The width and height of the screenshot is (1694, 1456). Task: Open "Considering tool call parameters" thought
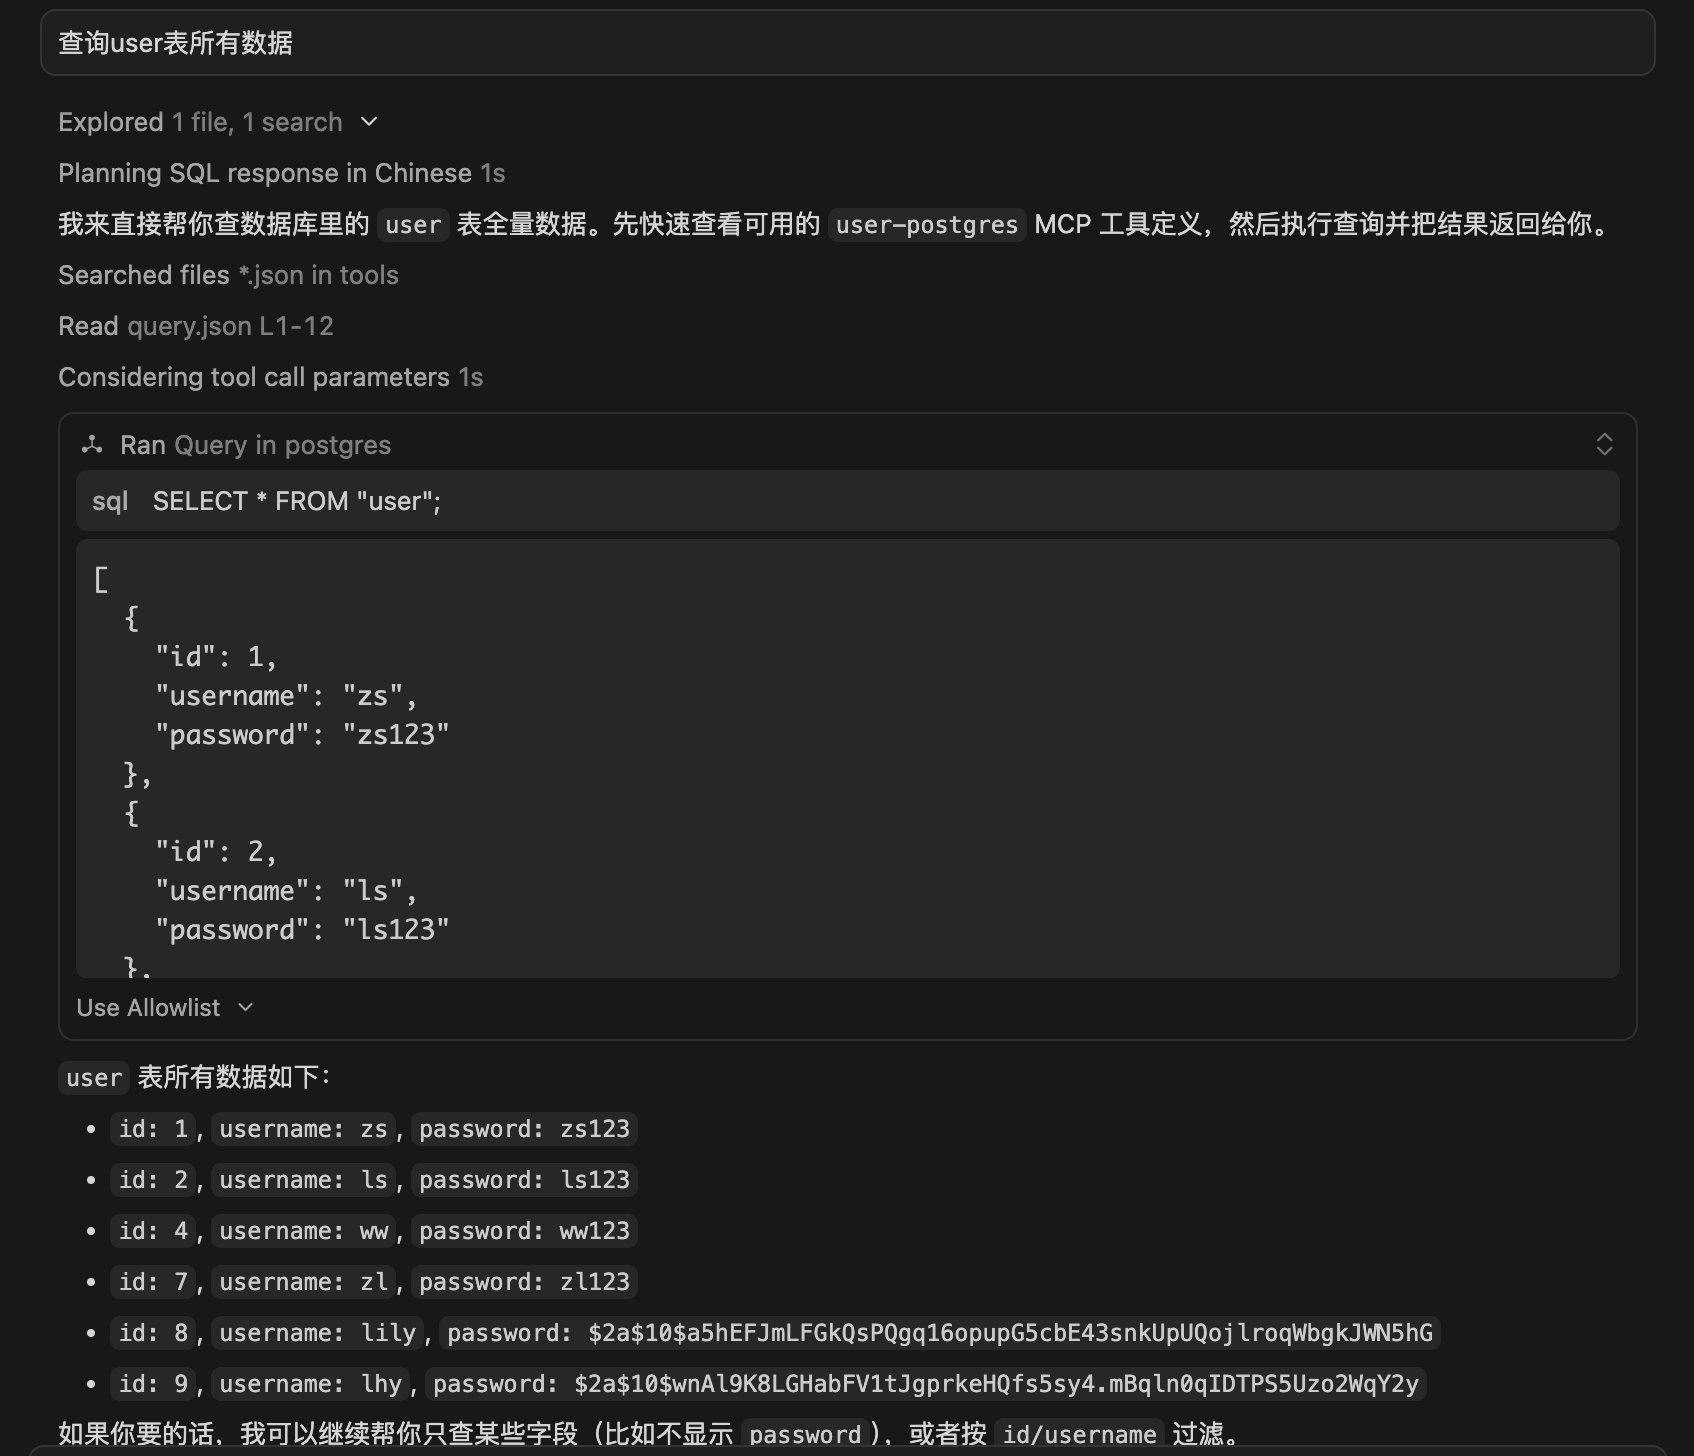[270, 377]
